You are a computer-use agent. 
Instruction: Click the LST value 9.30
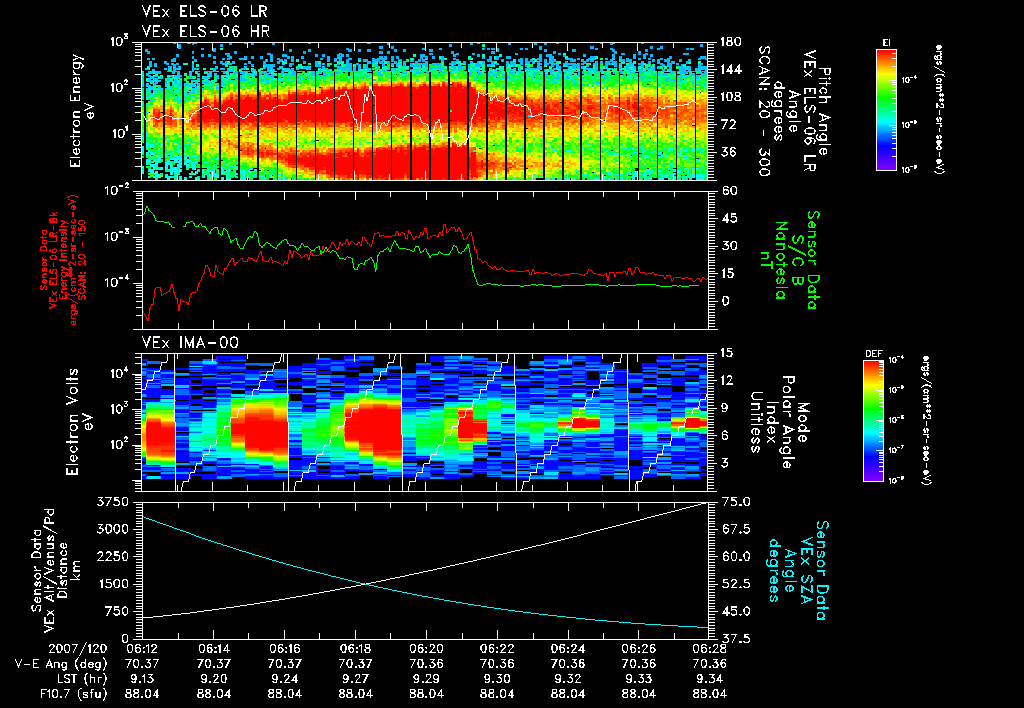point(497,679)
